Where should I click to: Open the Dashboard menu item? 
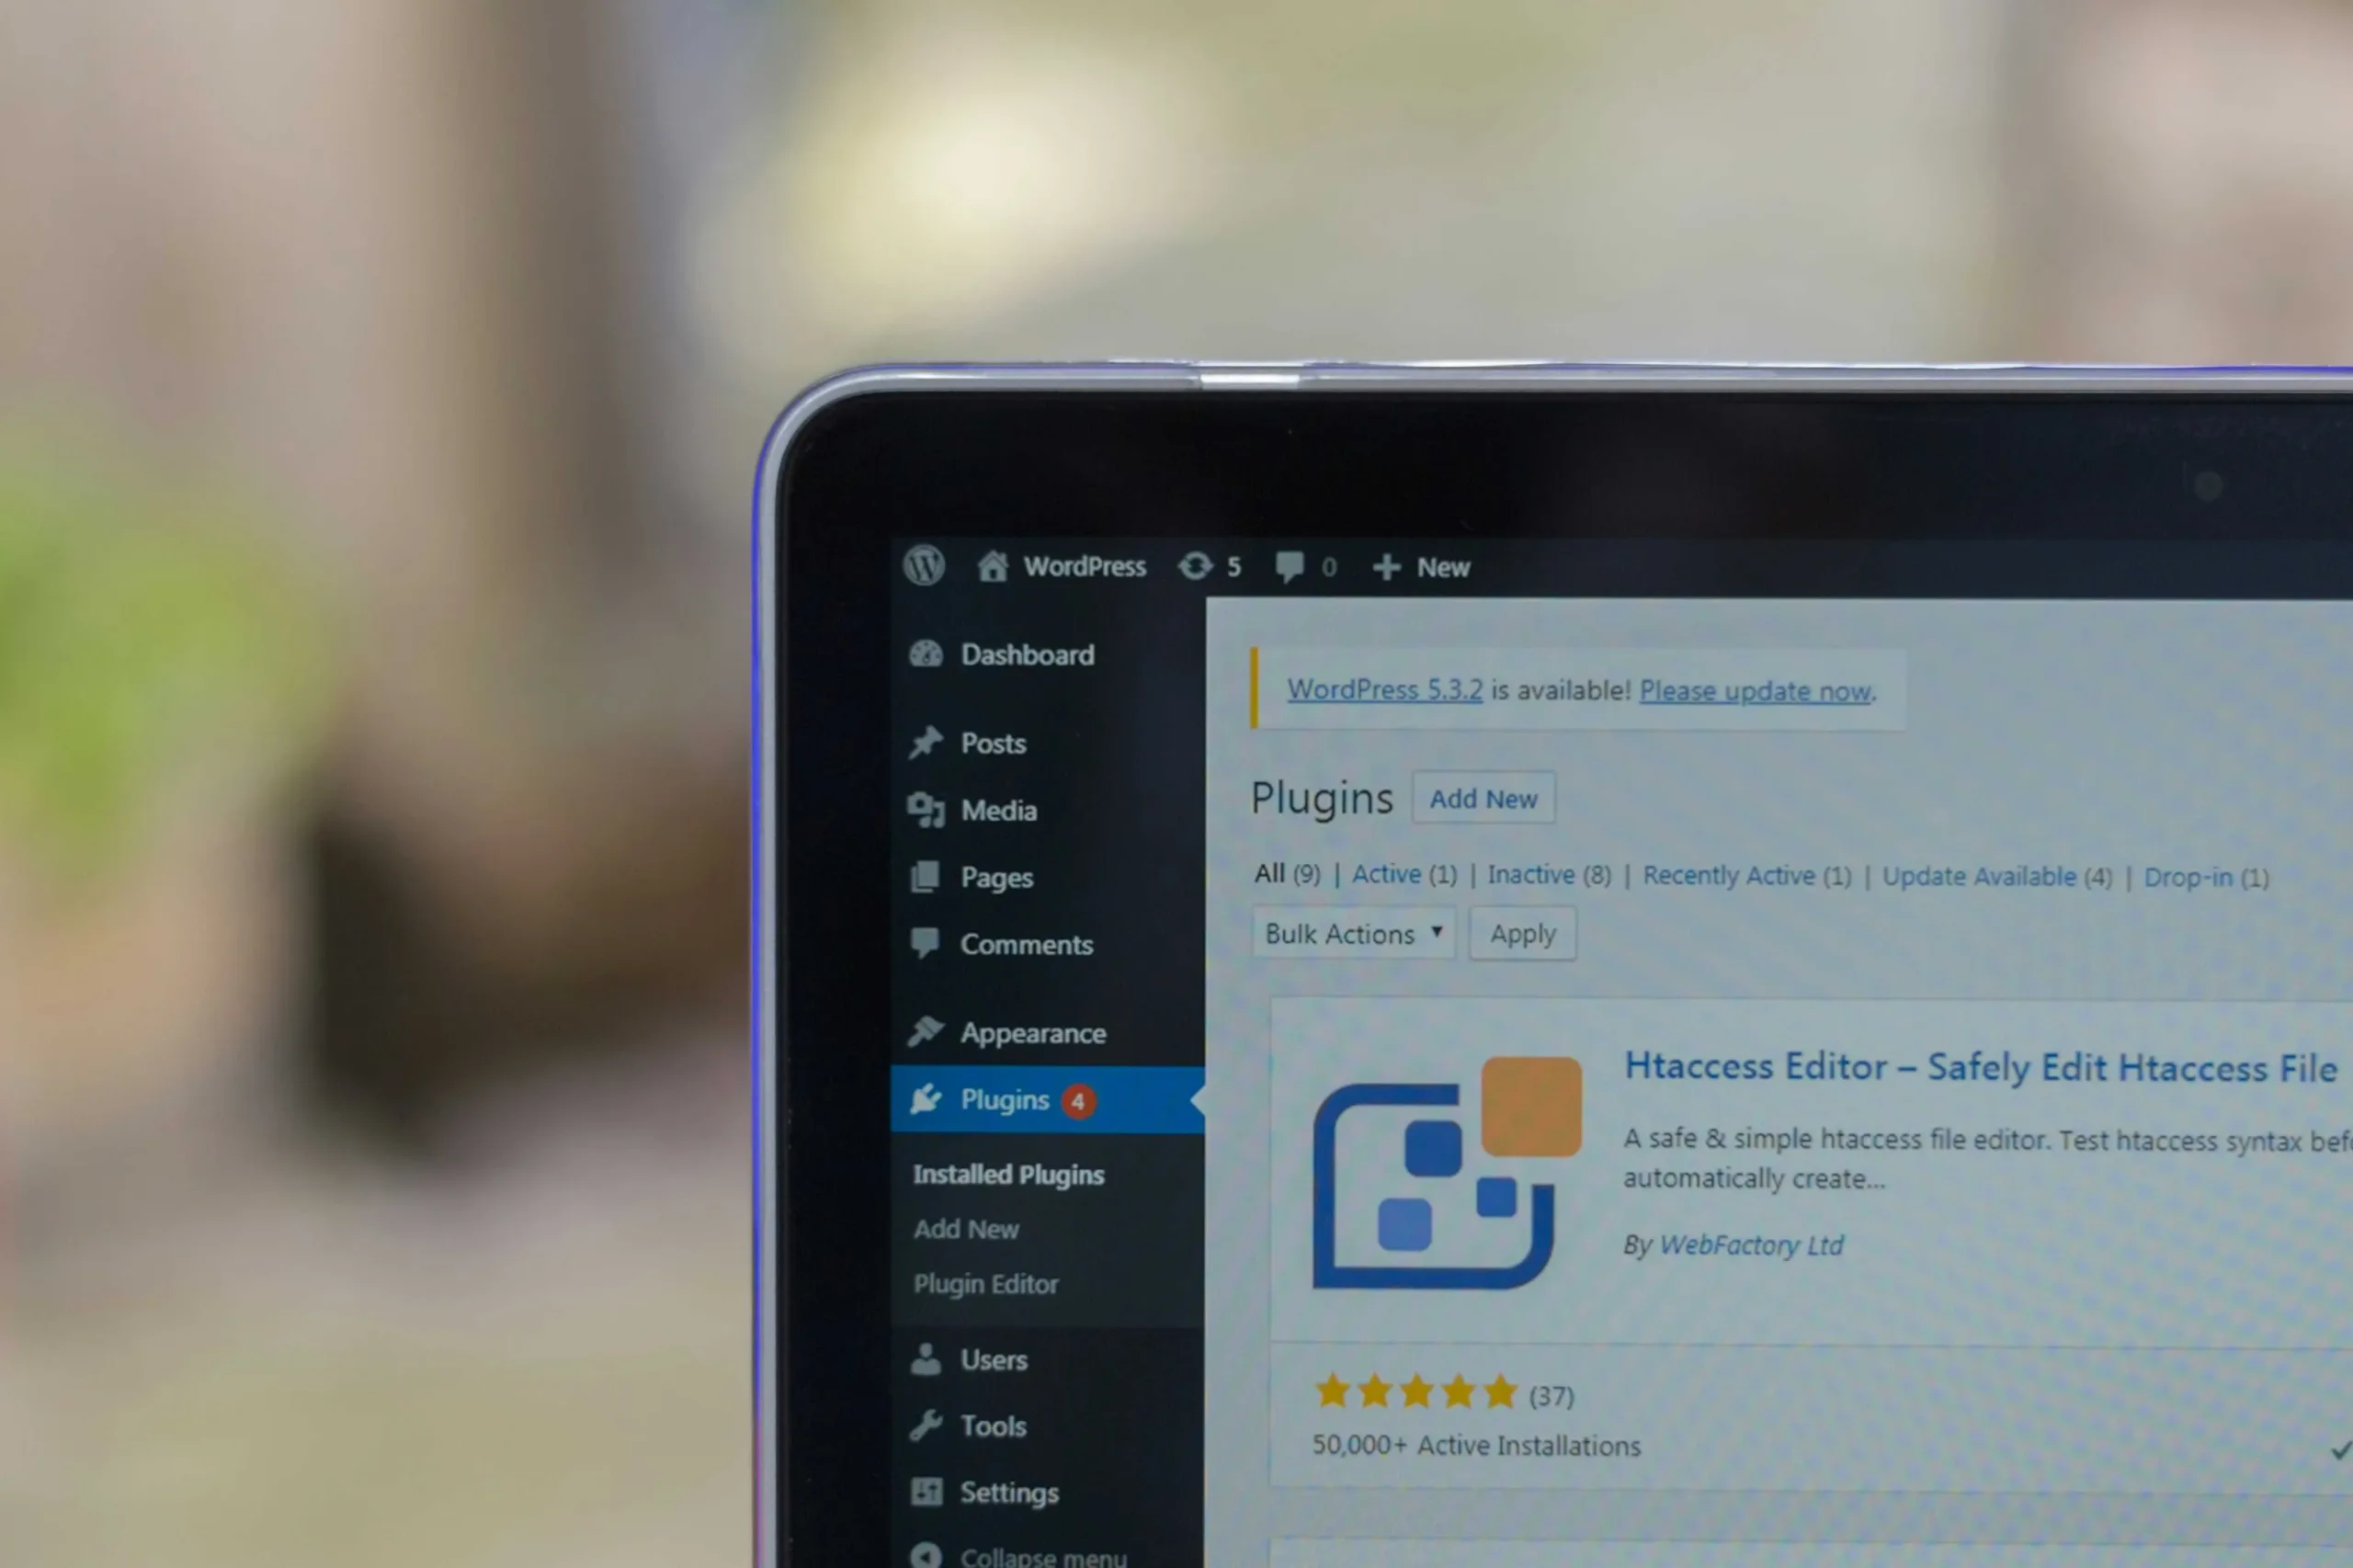[x=1022, y=653]
